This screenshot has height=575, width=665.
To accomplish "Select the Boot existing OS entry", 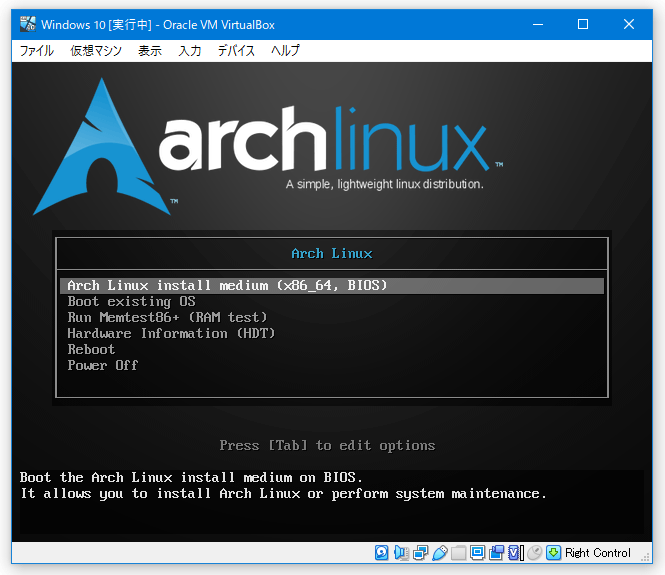I will tap(131, 301).
